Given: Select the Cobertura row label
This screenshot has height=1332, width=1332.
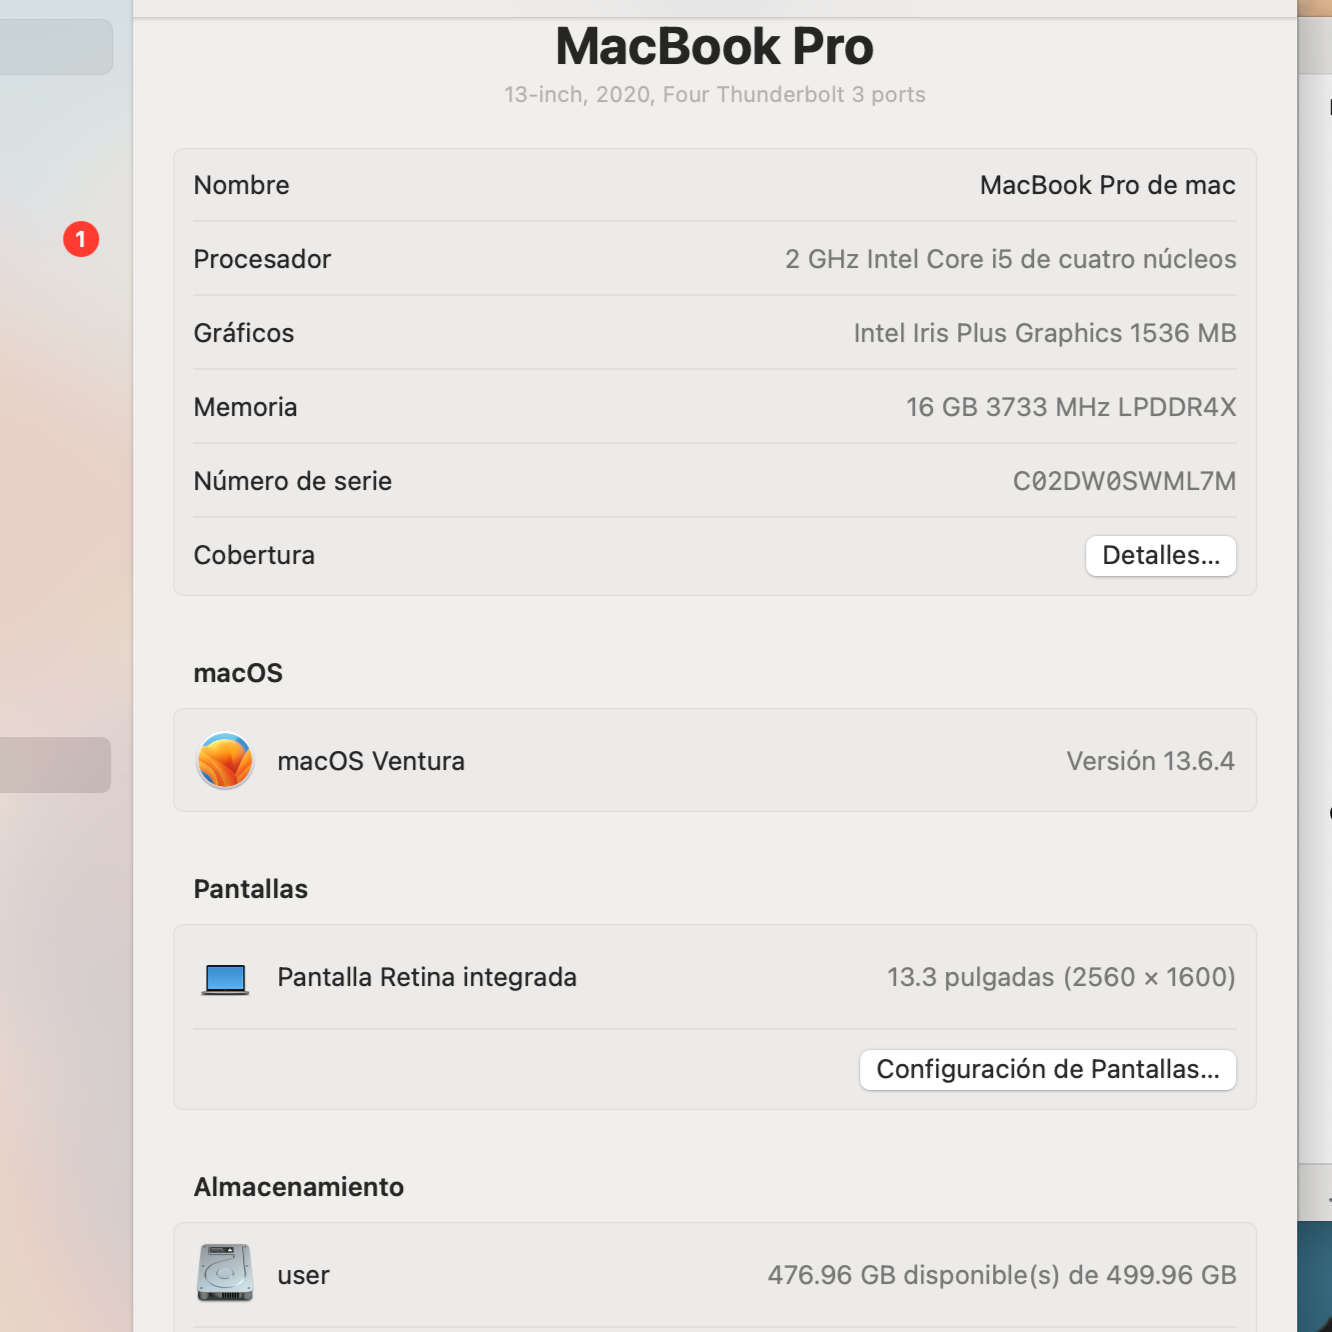Looking at the screenshot, I should point(254,556).
